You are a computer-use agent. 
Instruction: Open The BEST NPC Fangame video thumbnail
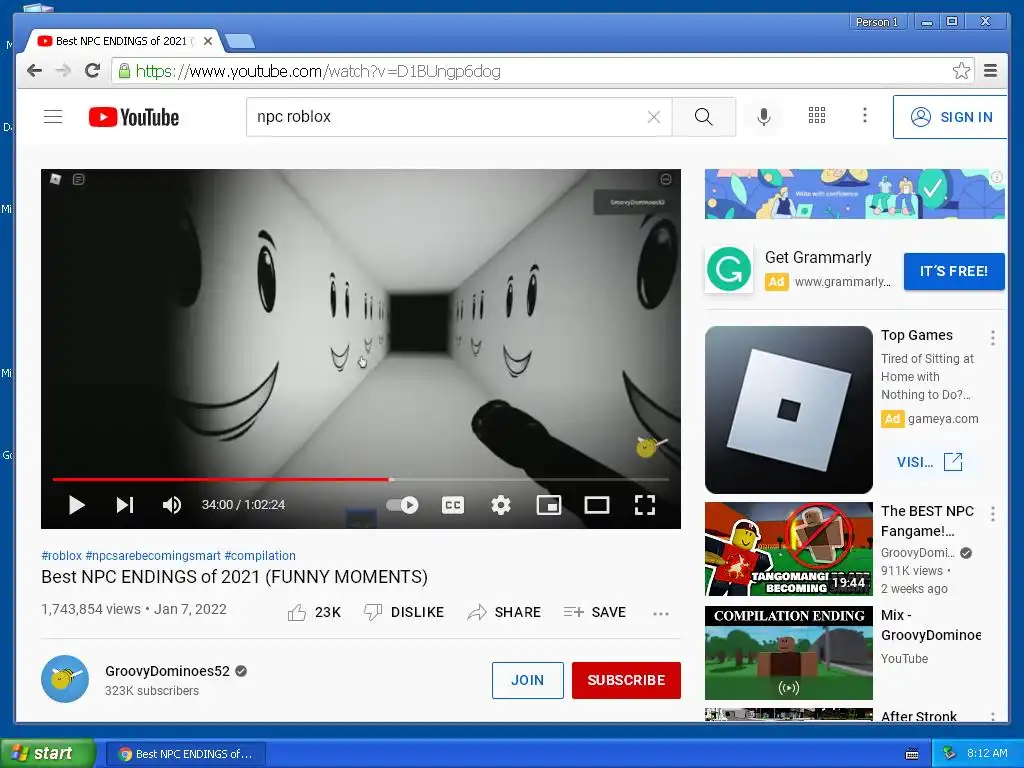pos(789,549)
